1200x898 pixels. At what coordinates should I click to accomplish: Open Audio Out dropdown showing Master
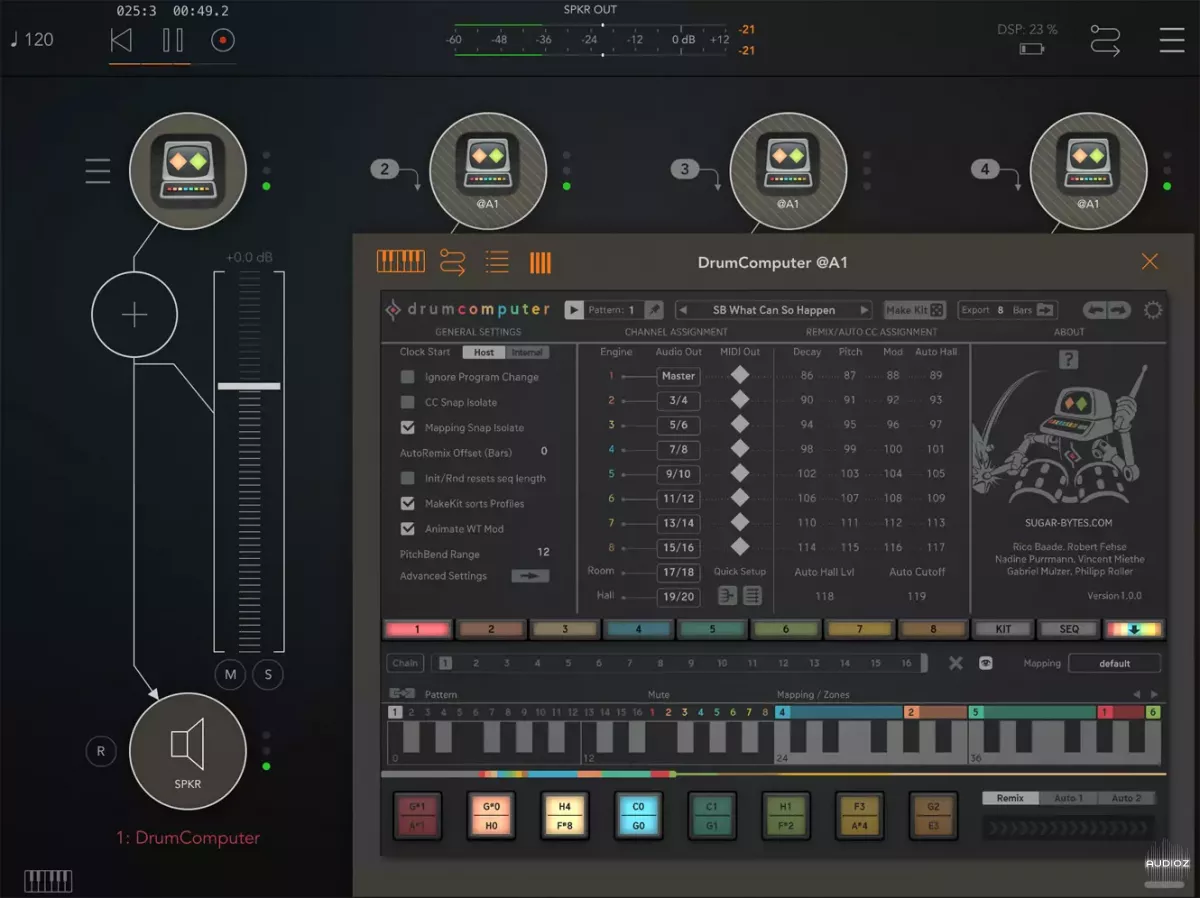point(678,376)
